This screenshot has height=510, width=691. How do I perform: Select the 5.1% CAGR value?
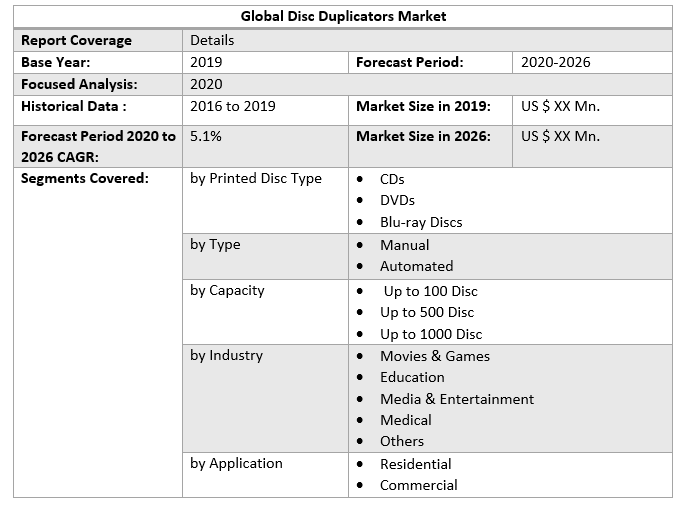206,136
